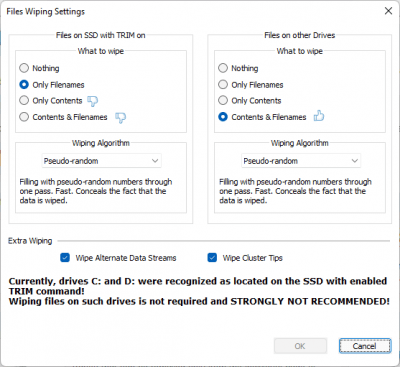Click the 'STRONGLY NOT RECOMMENDED!' warning text

click(x=310, y=301)
